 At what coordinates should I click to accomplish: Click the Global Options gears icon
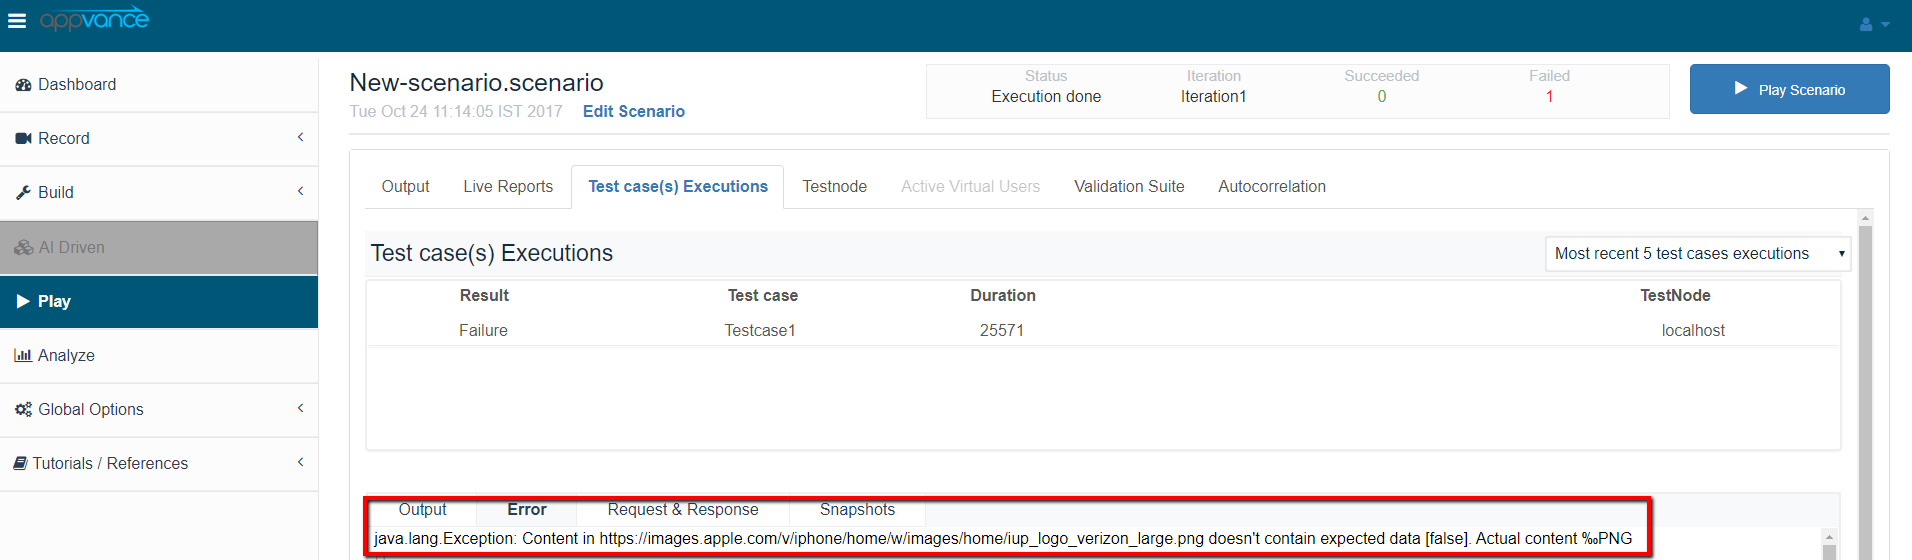[x=23, y=410]
